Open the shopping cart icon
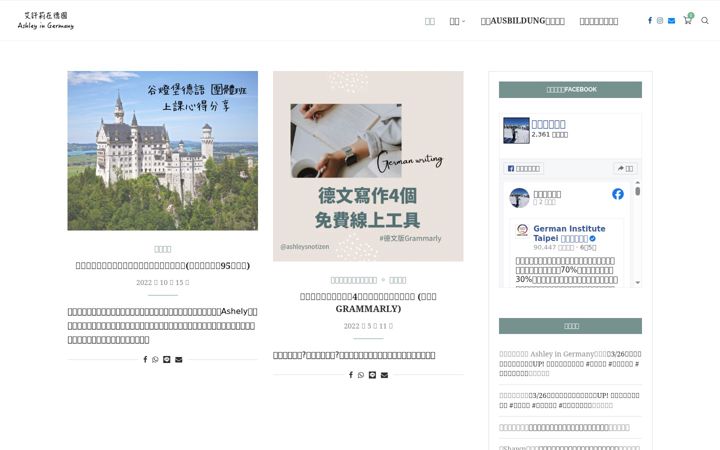Screen dimensions: 720x450 (x=687, y=20)
